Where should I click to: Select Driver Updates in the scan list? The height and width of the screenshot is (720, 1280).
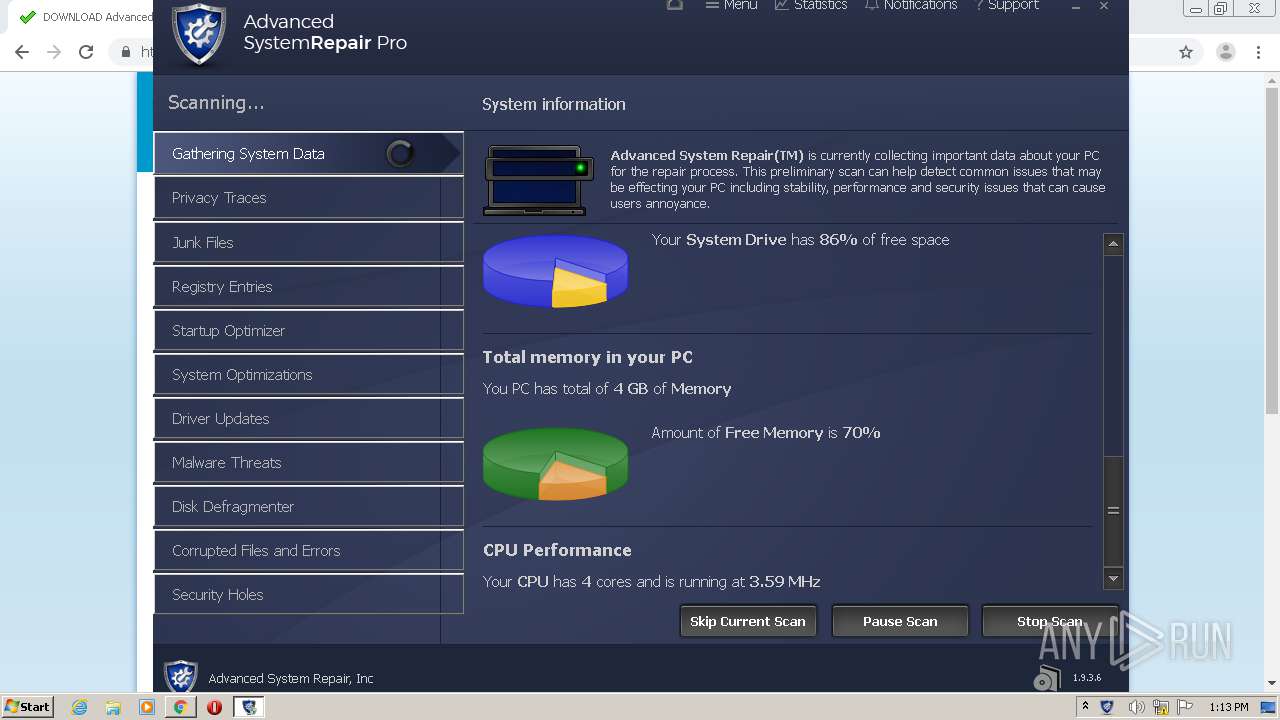pyautogui.click(x=308, y=418)
